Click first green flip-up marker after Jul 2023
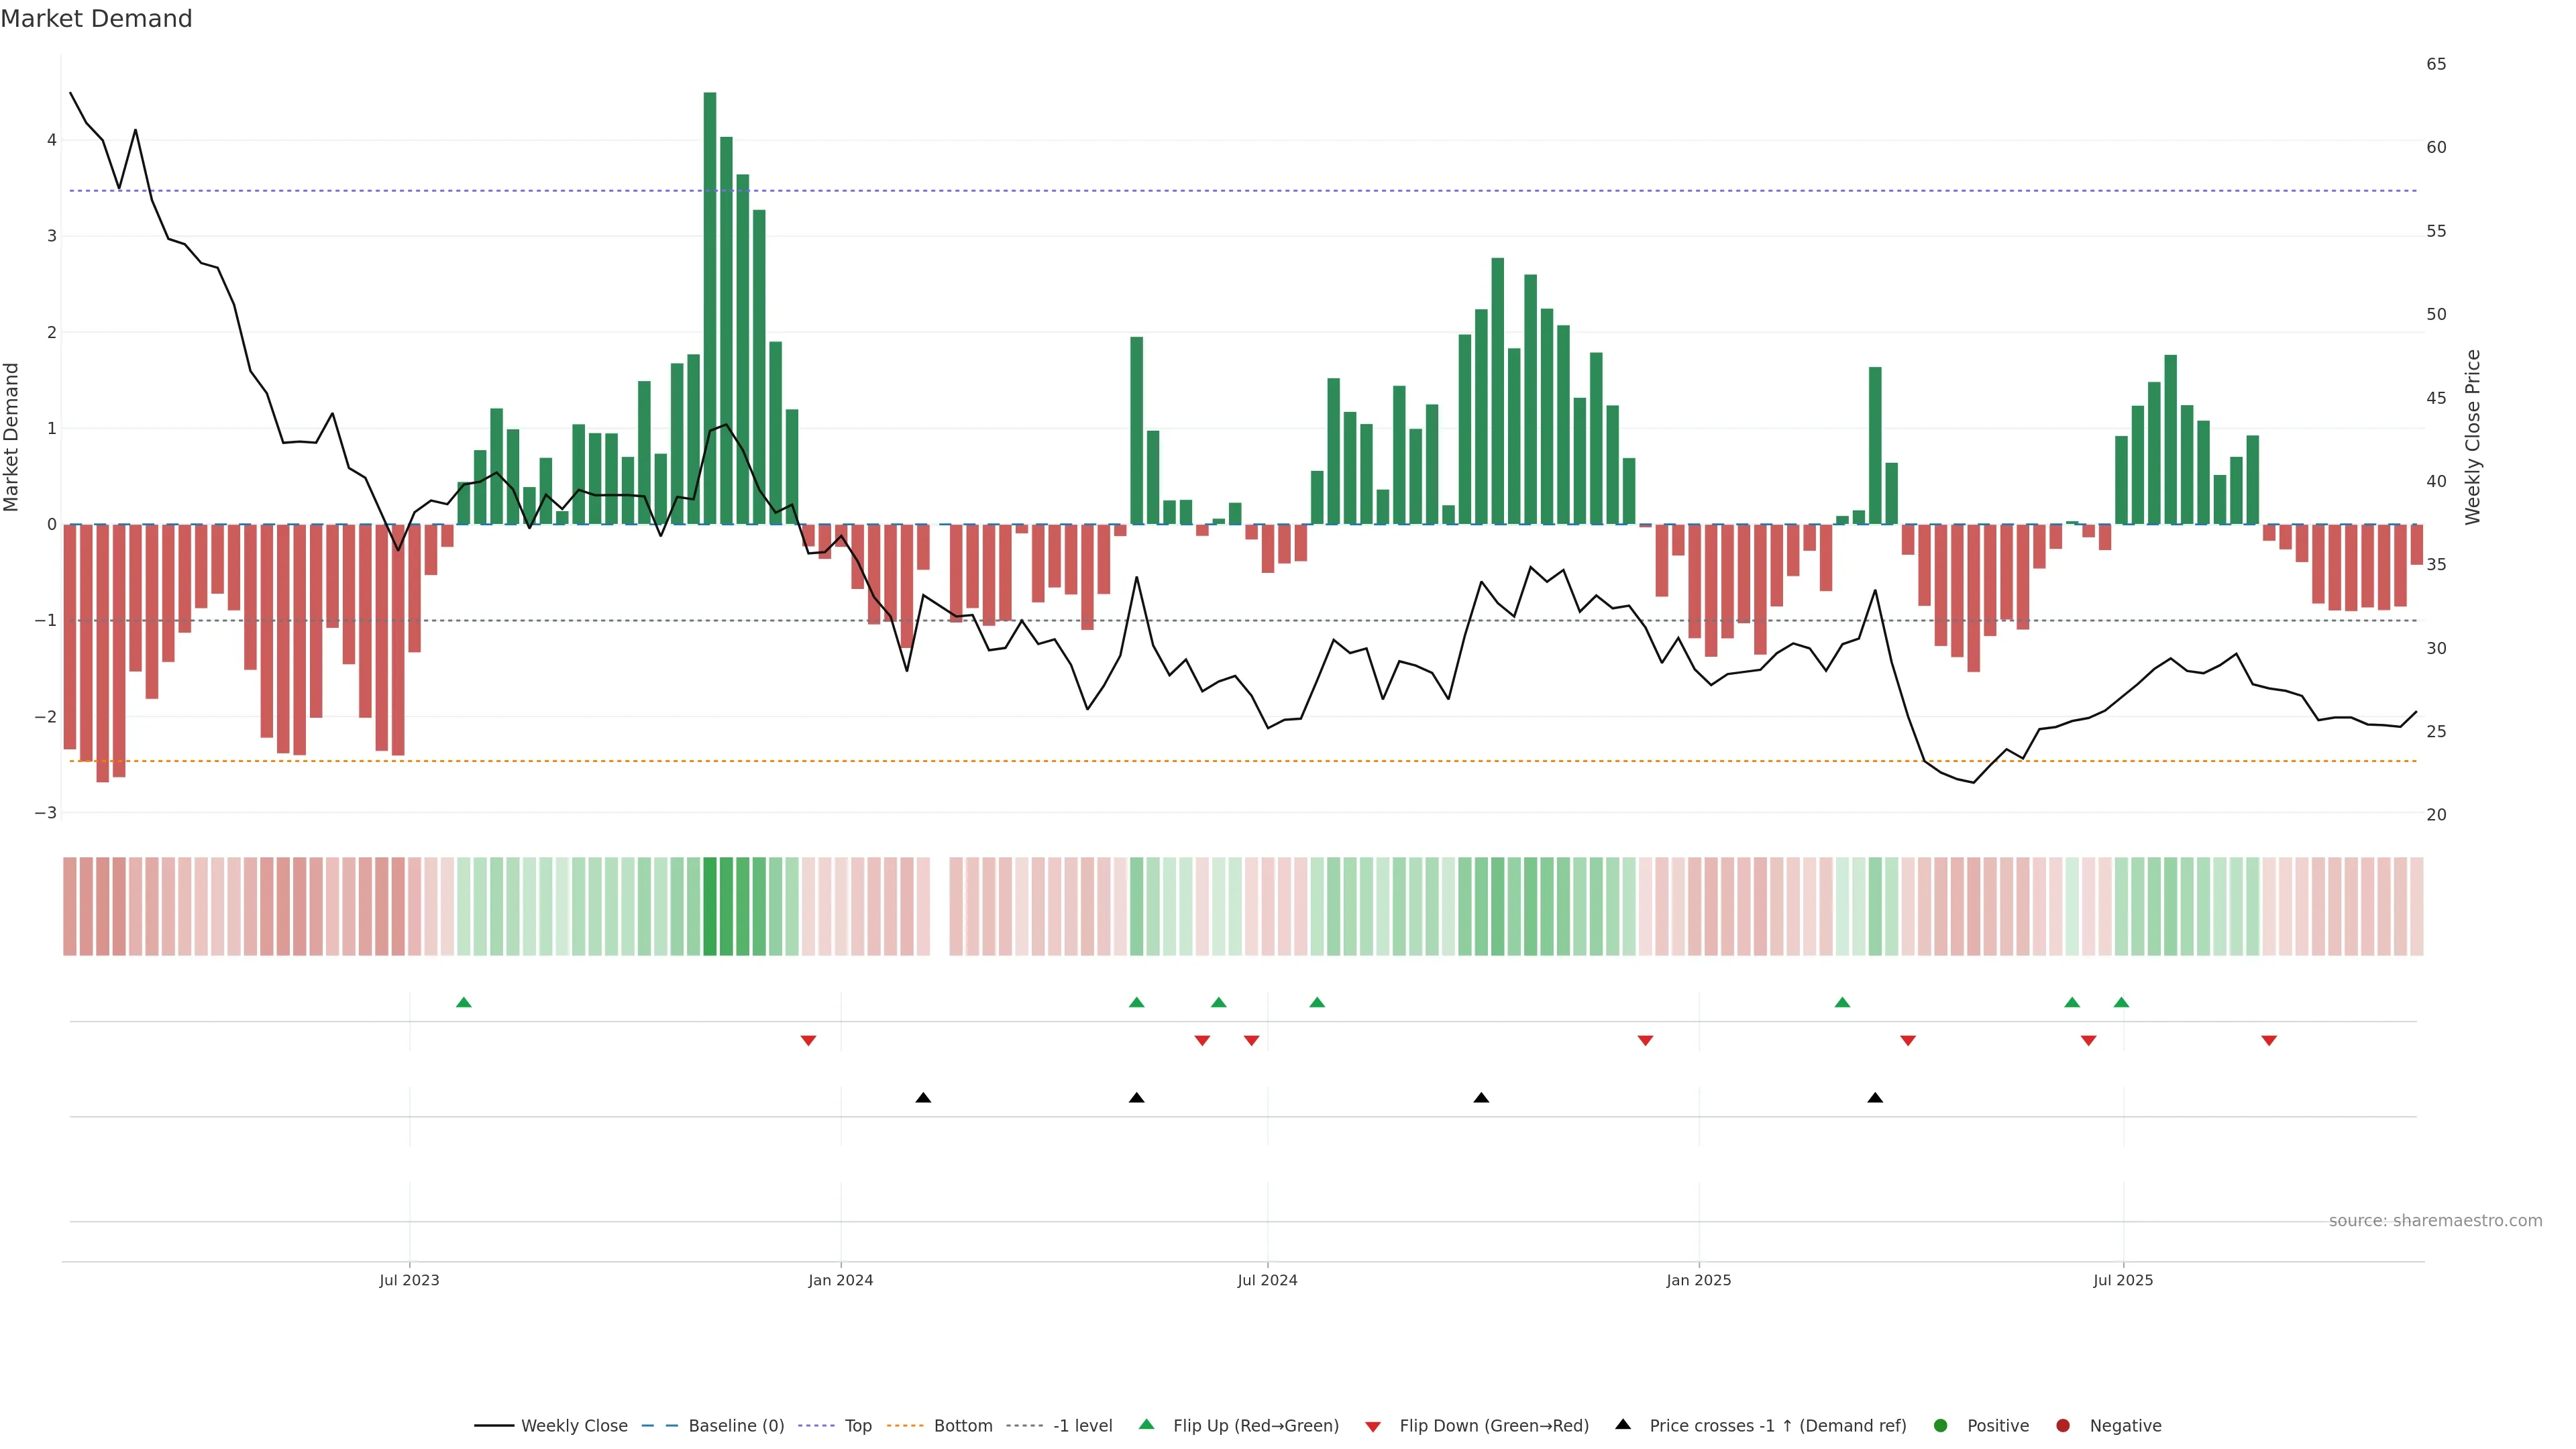The width and height of the screenshot is (2576, 1449). pyautogui.click(x=464, y=1002)
